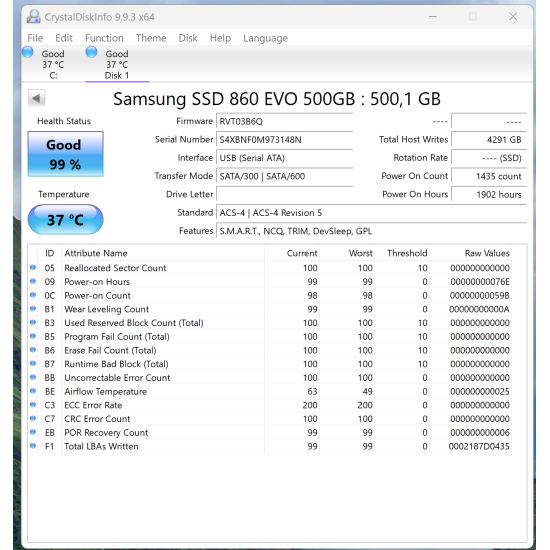Image resolution: width=550 pixels, height=550 pixels.
Task: Open the Help menu
Action: (220, 38)
